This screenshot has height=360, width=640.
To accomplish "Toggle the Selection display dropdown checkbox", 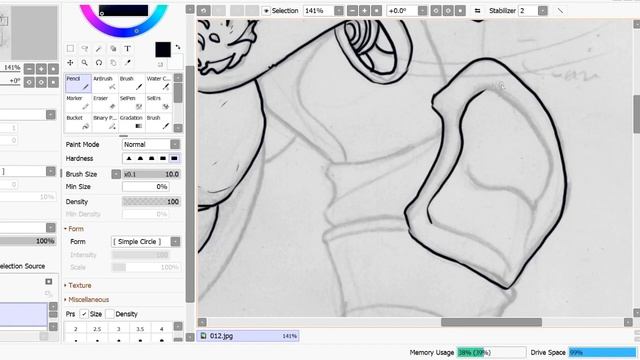I will 266,11.
